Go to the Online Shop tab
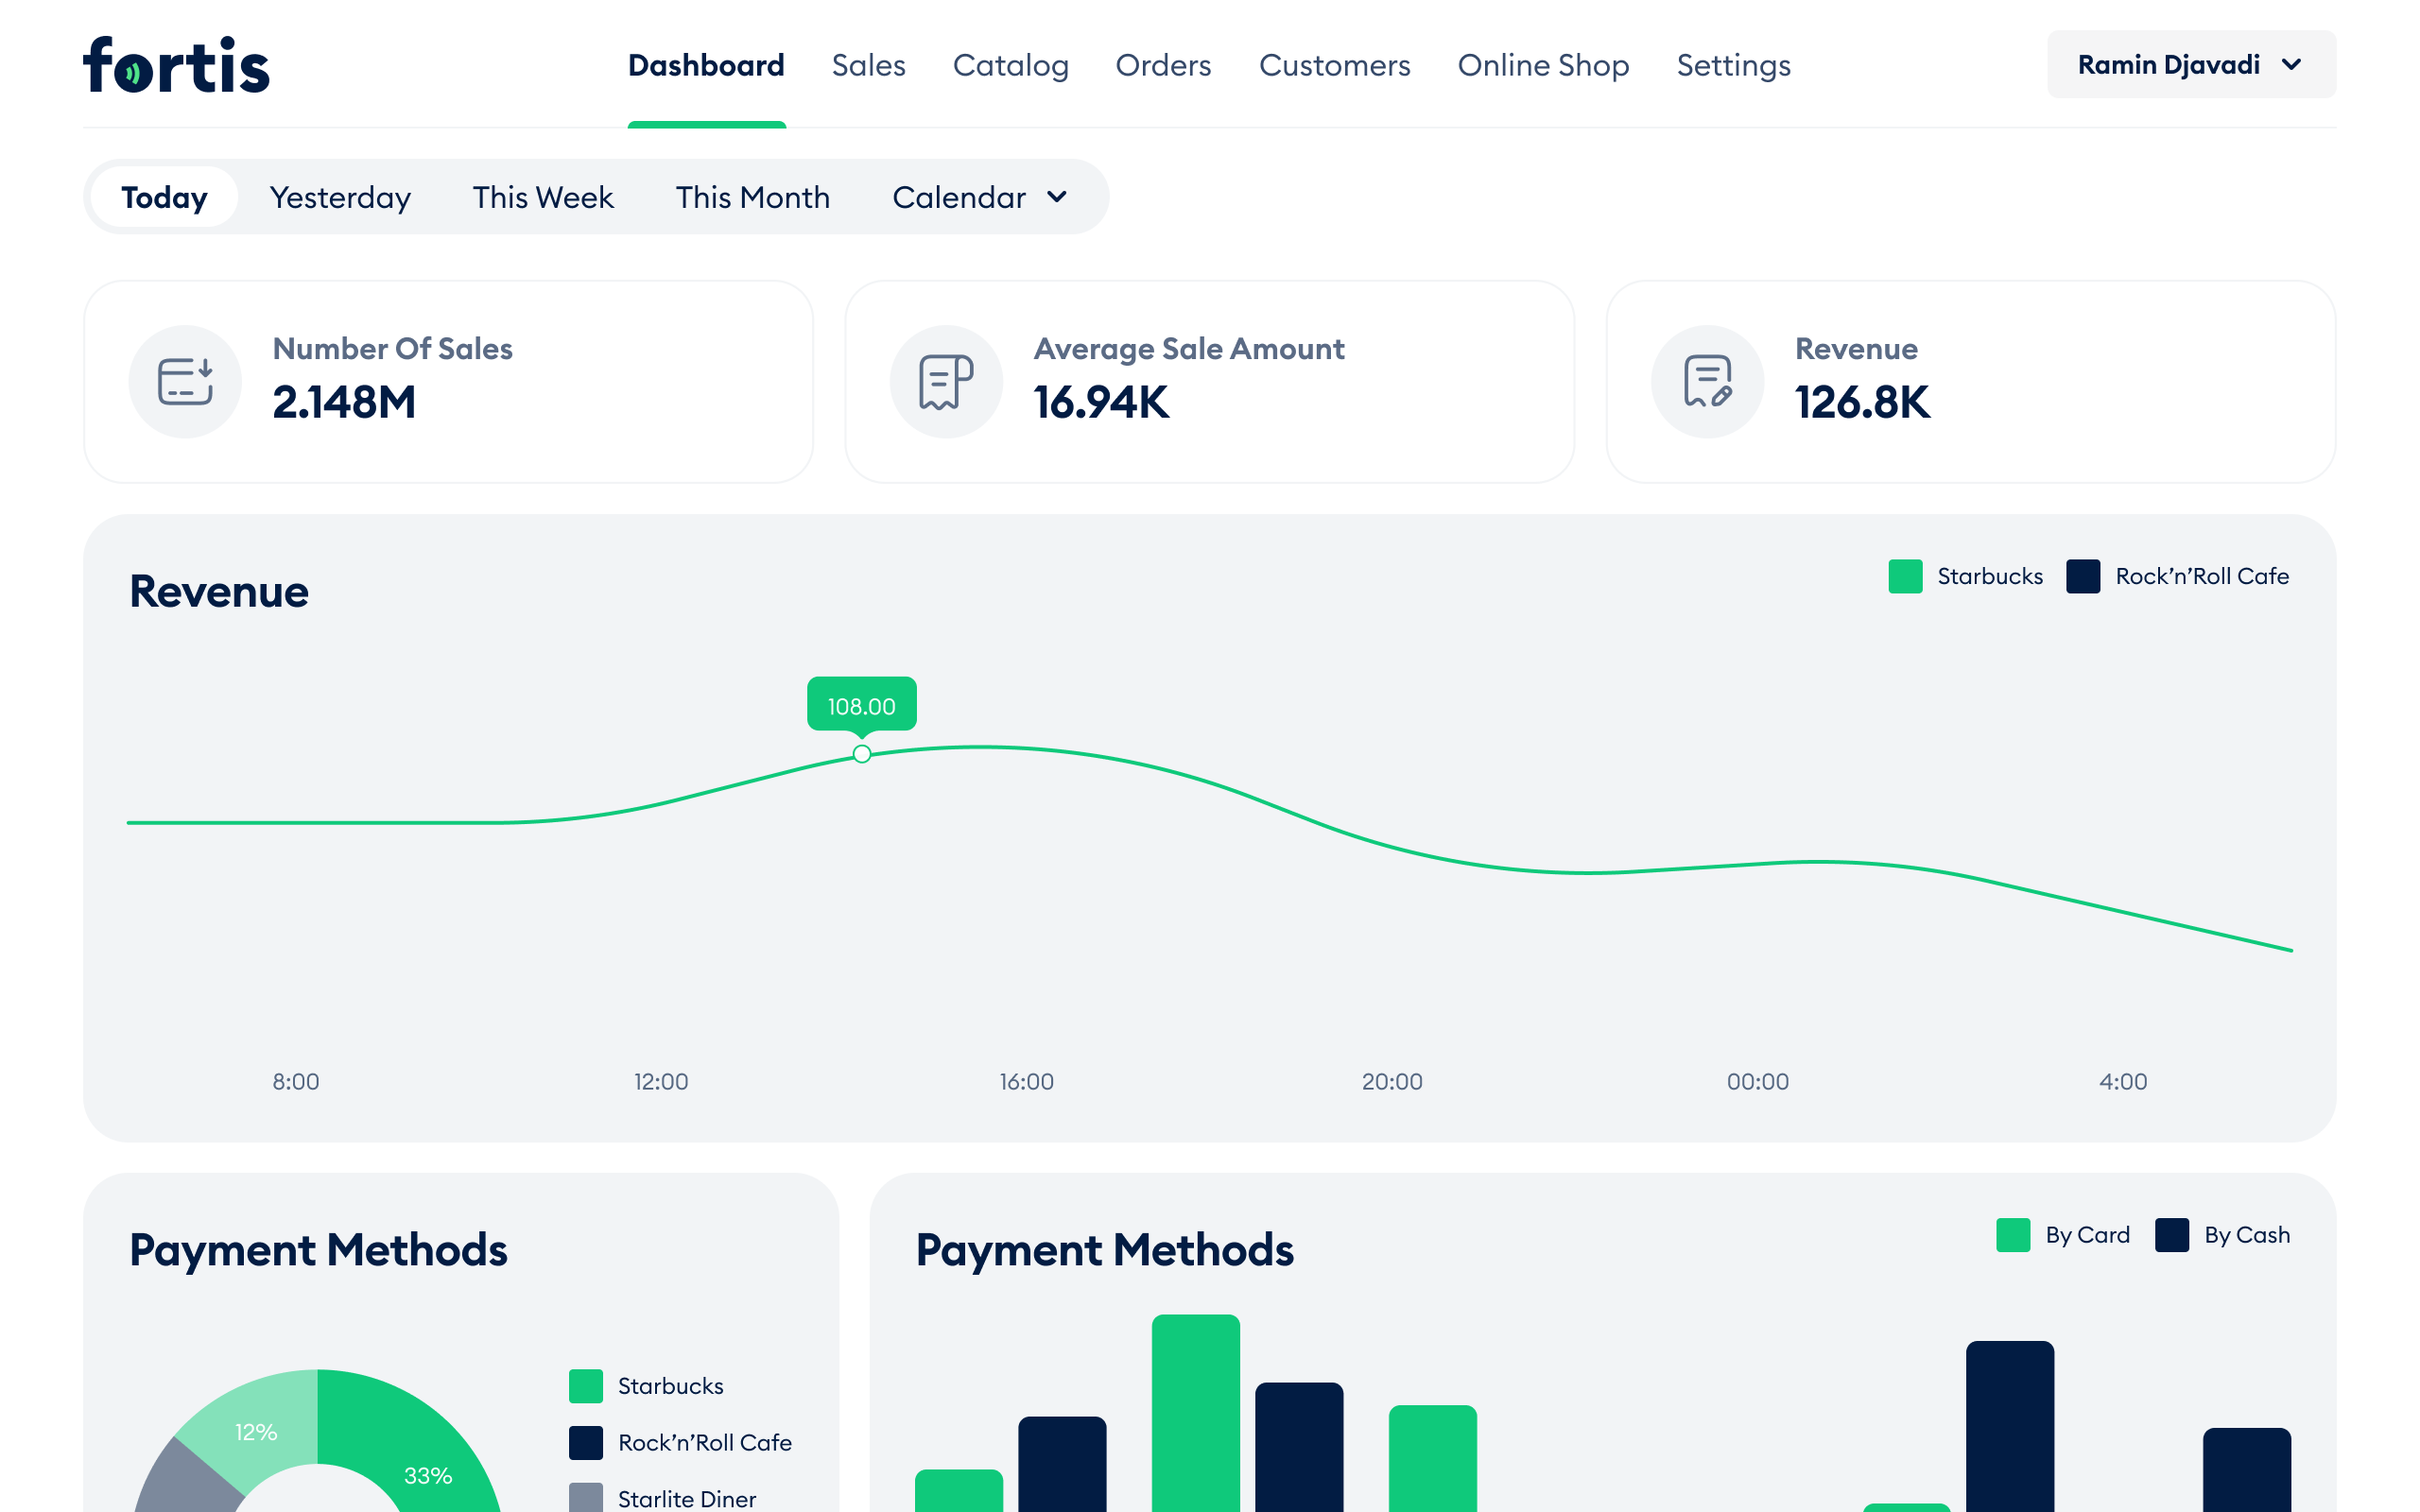 click(x=1543, y=65)
